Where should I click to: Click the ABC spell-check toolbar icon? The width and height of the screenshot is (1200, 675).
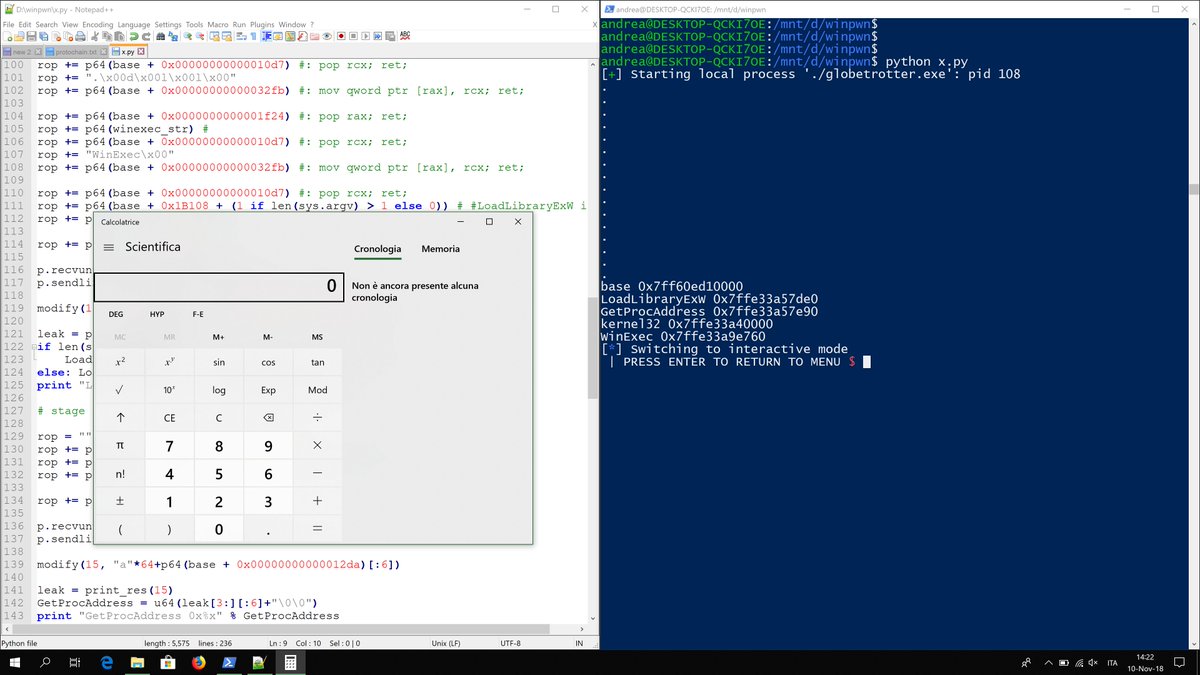click(x=405, y=36)
